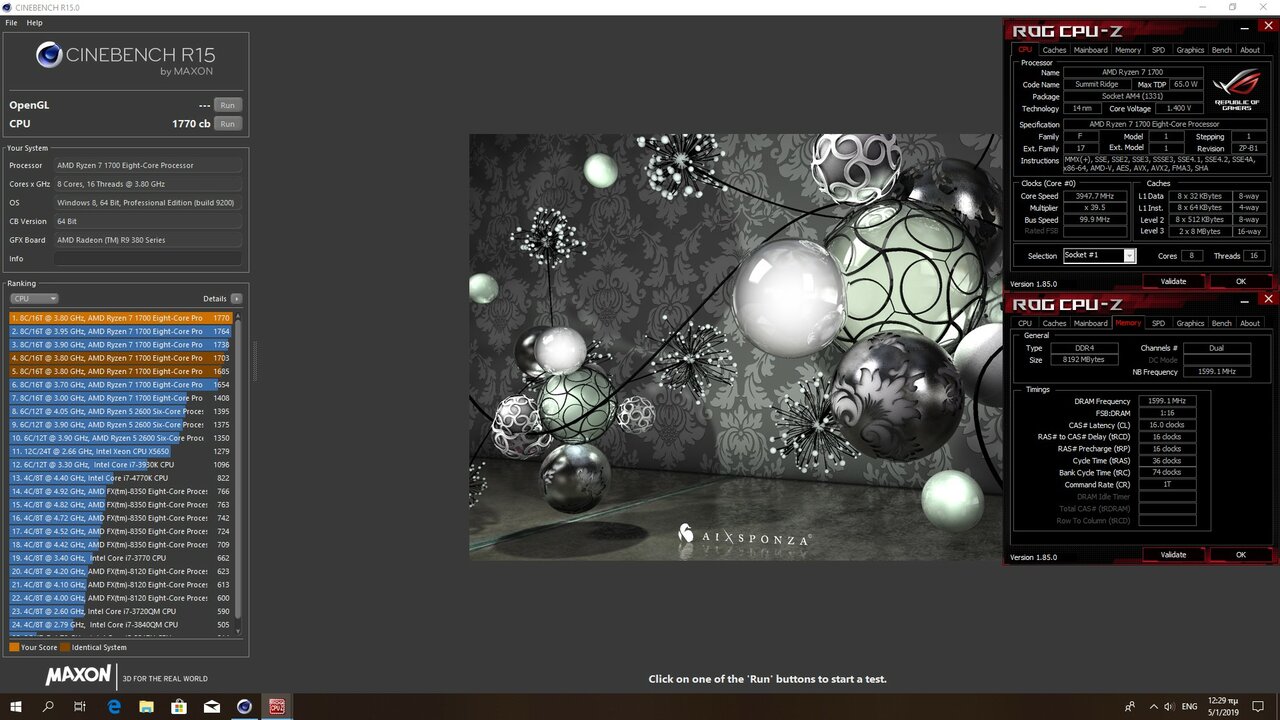This screenshot has width=1280, height=720.
Task: Click the Republic of Gamers logo
Action: (x=1236, y=91)
